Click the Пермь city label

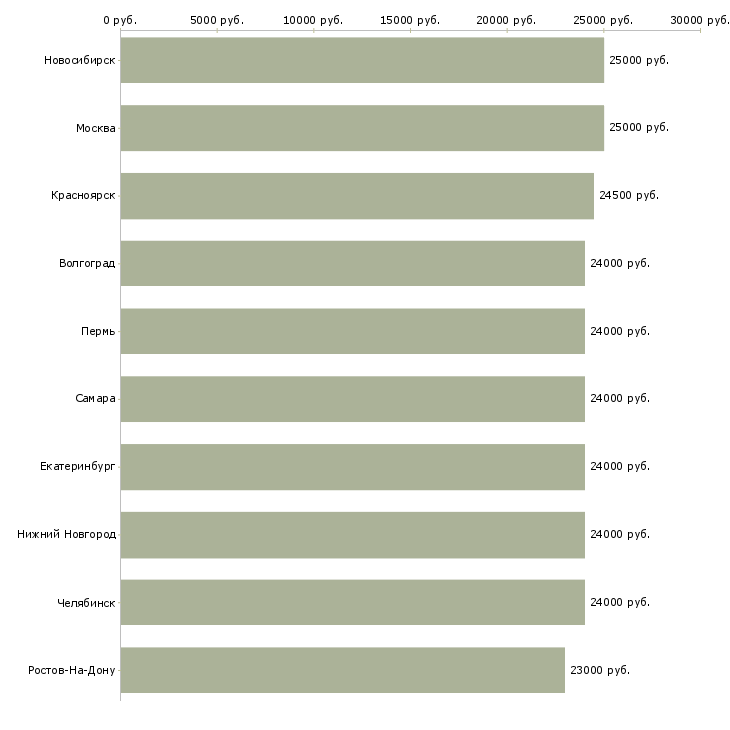pos(98,331)
